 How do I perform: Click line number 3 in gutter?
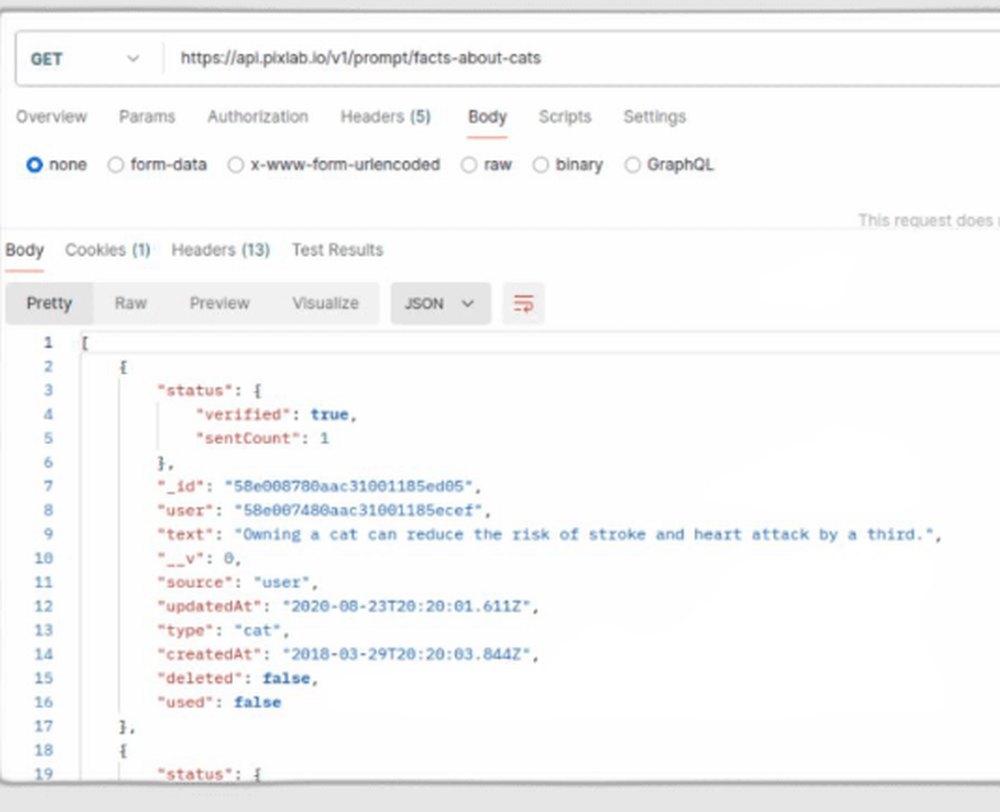pos(48,390)
